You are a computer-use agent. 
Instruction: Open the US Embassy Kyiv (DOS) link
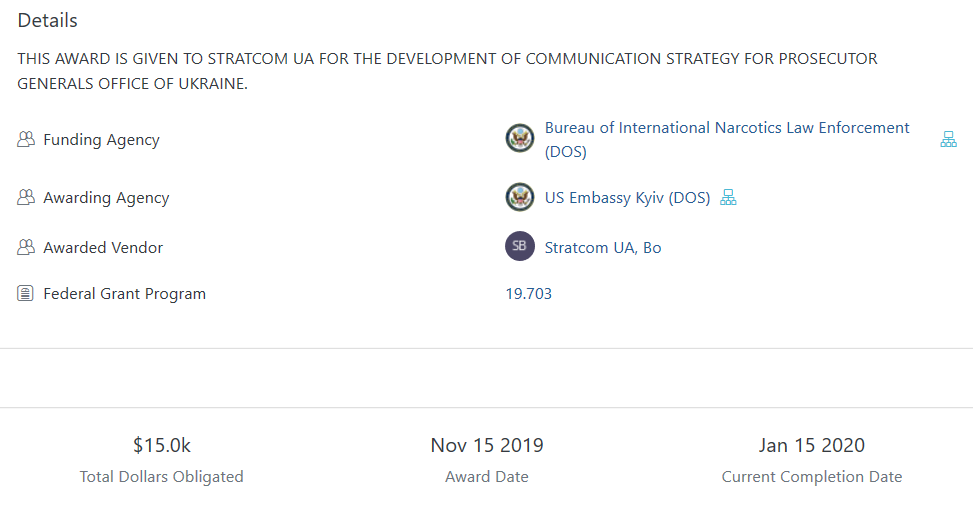pos(627,198)
